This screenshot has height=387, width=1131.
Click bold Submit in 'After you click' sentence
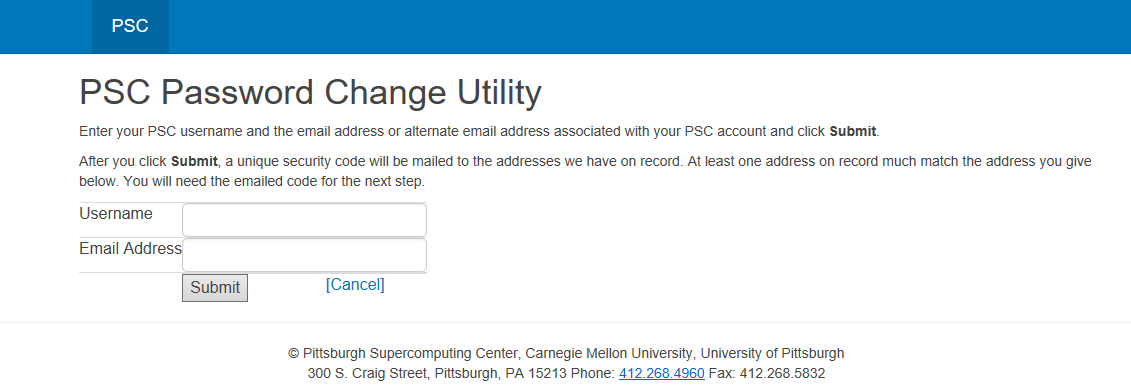[194, 161]
